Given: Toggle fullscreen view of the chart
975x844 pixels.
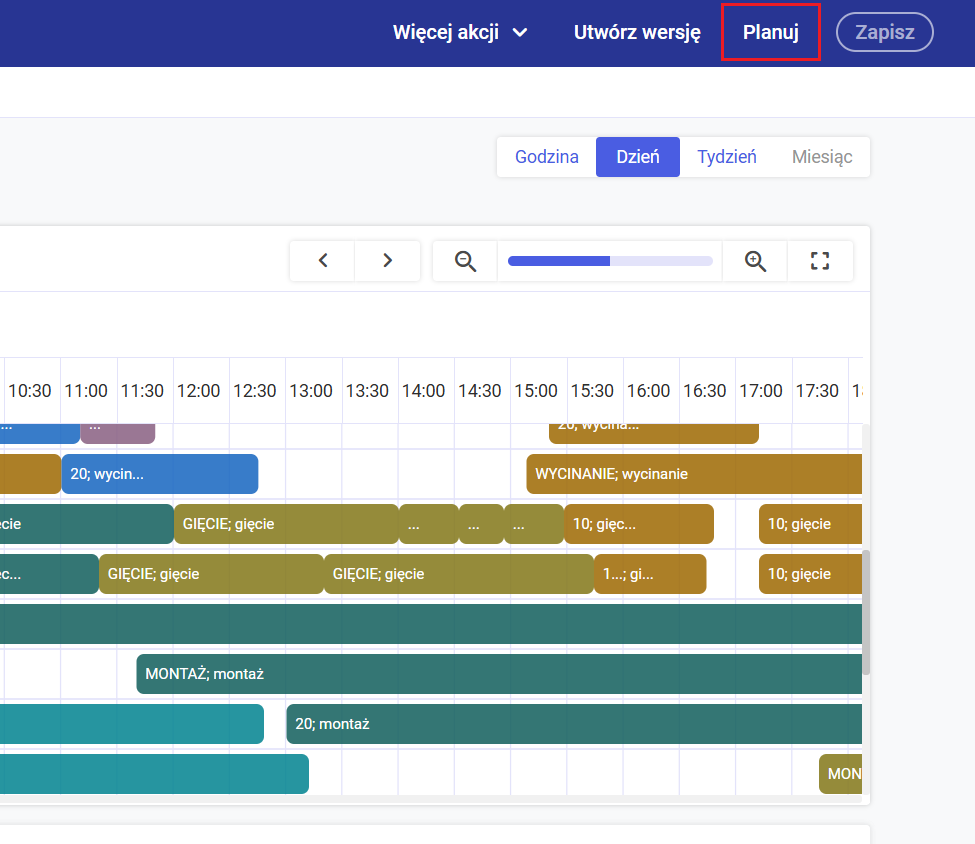Looking at the screenshot, I should pyautogui.click(x=820, y=261).
